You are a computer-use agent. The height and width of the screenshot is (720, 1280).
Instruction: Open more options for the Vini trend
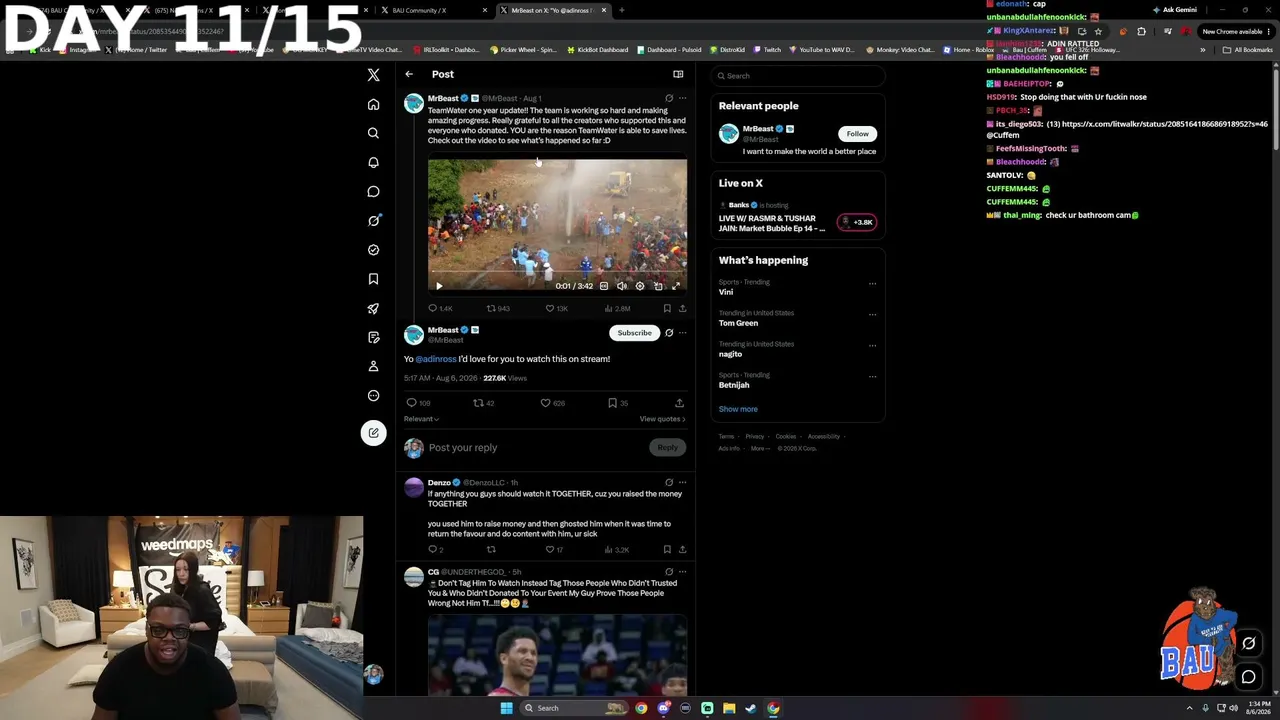872,284
